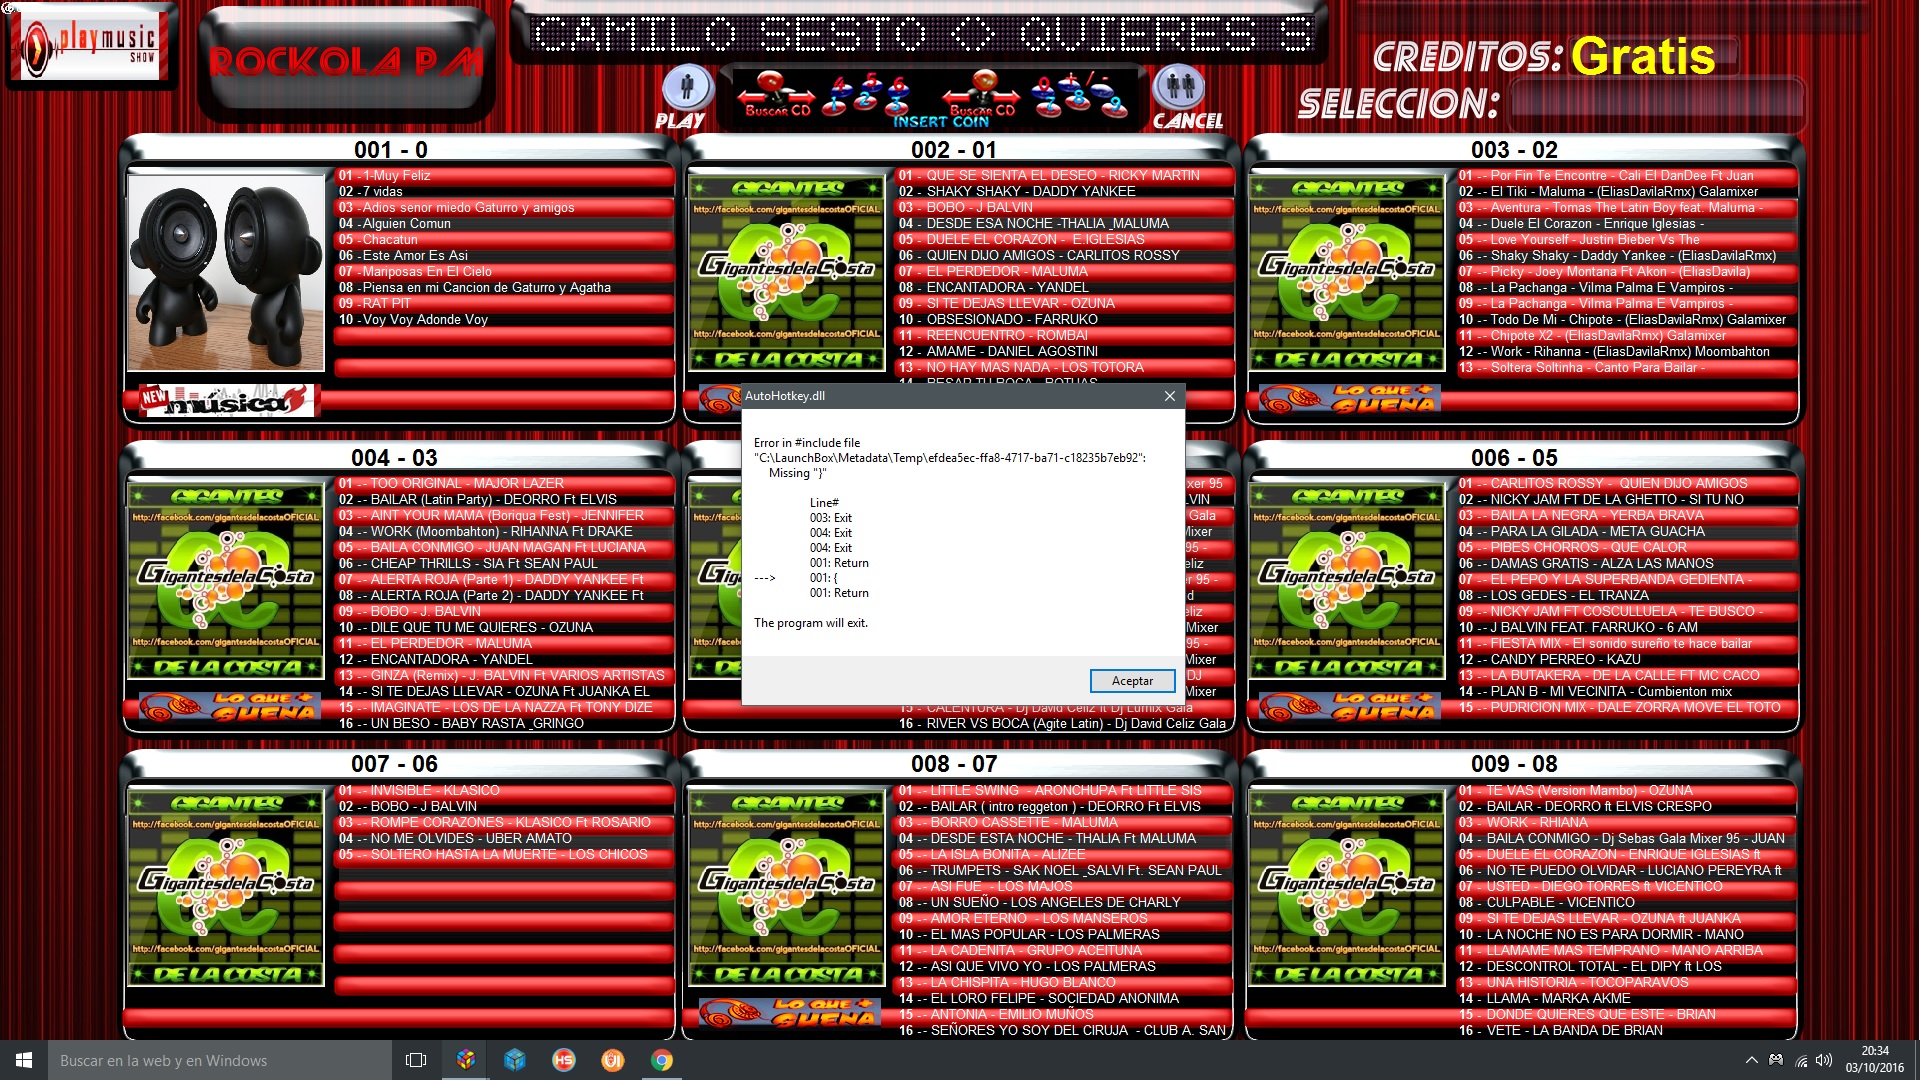Select song 'INVISIBLE - KLASICO'
1920x1080 pixels.
[x=504, y=790]
